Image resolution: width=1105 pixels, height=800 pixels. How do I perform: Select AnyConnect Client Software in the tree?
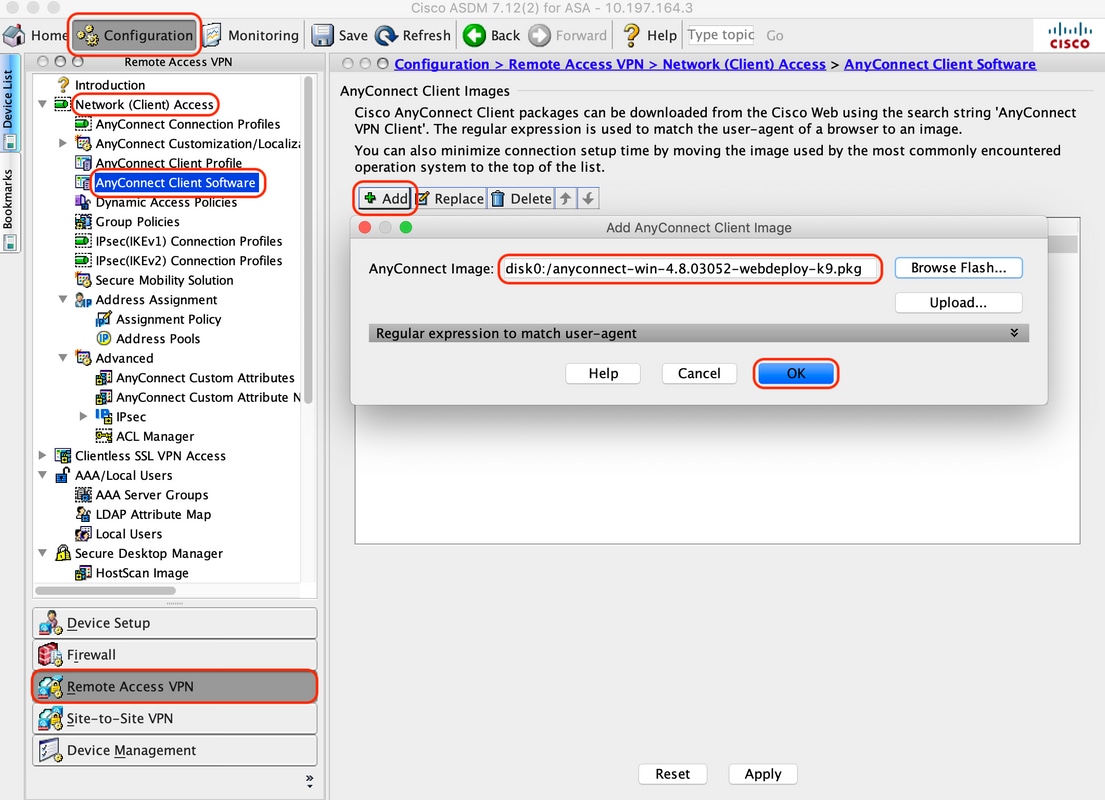pos(175,183)
